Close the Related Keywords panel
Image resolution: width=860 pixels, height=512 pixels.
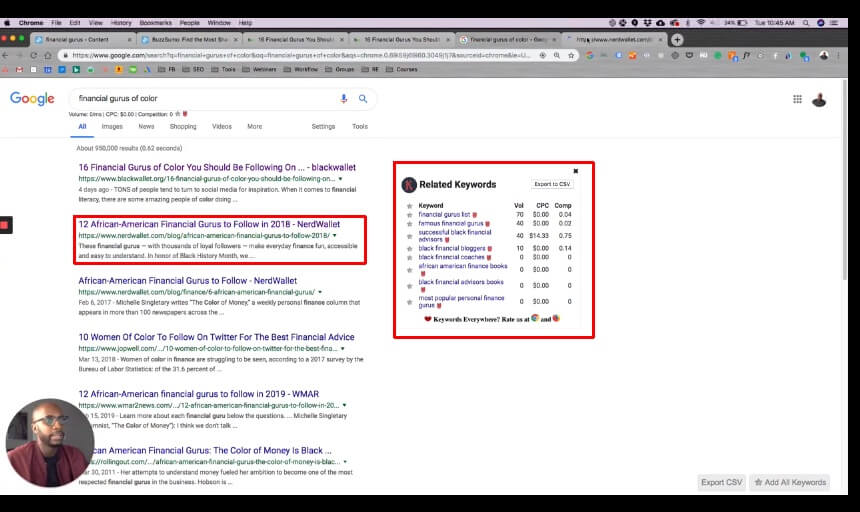(x=575, y=171)
